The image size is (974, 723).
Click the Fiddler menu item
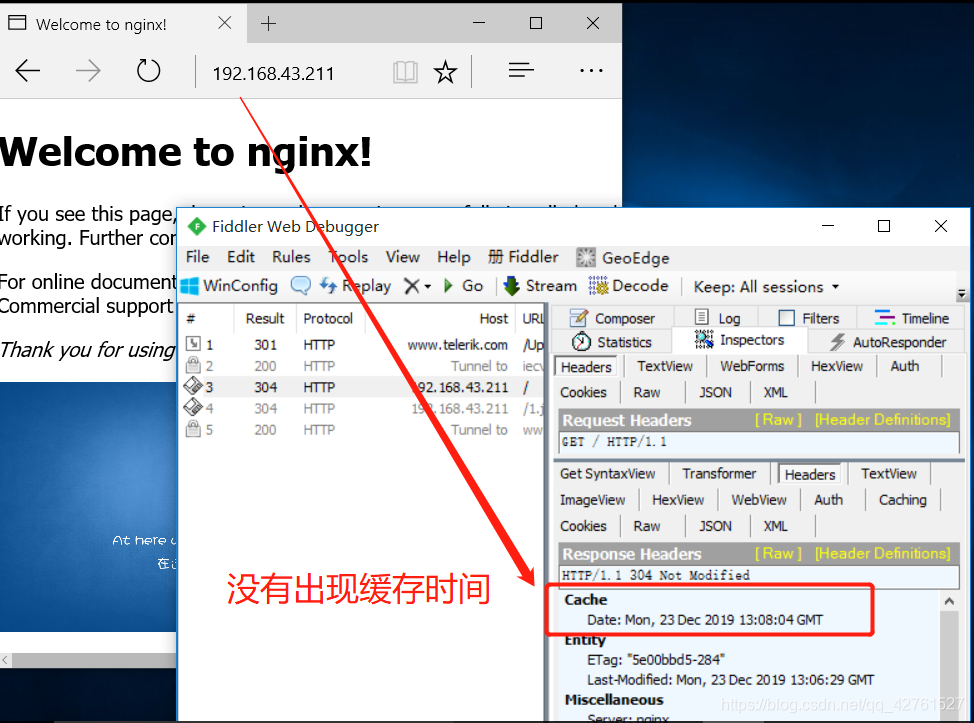(x=523, y=257)
